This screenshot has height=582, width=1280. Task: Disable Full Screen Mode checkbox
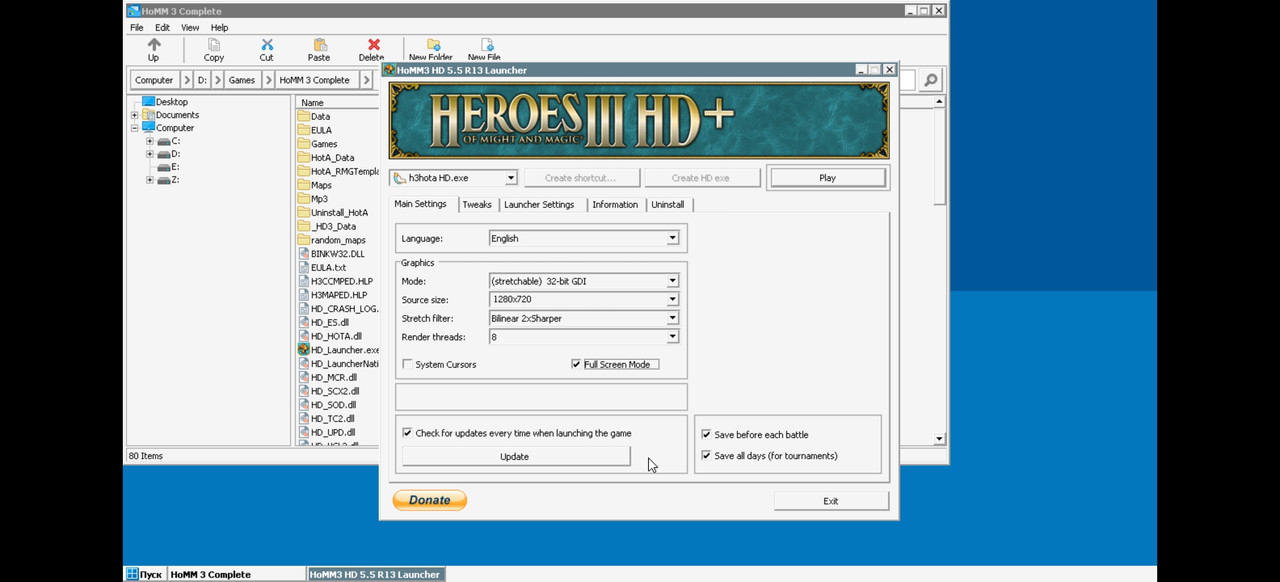click(576, 364)
